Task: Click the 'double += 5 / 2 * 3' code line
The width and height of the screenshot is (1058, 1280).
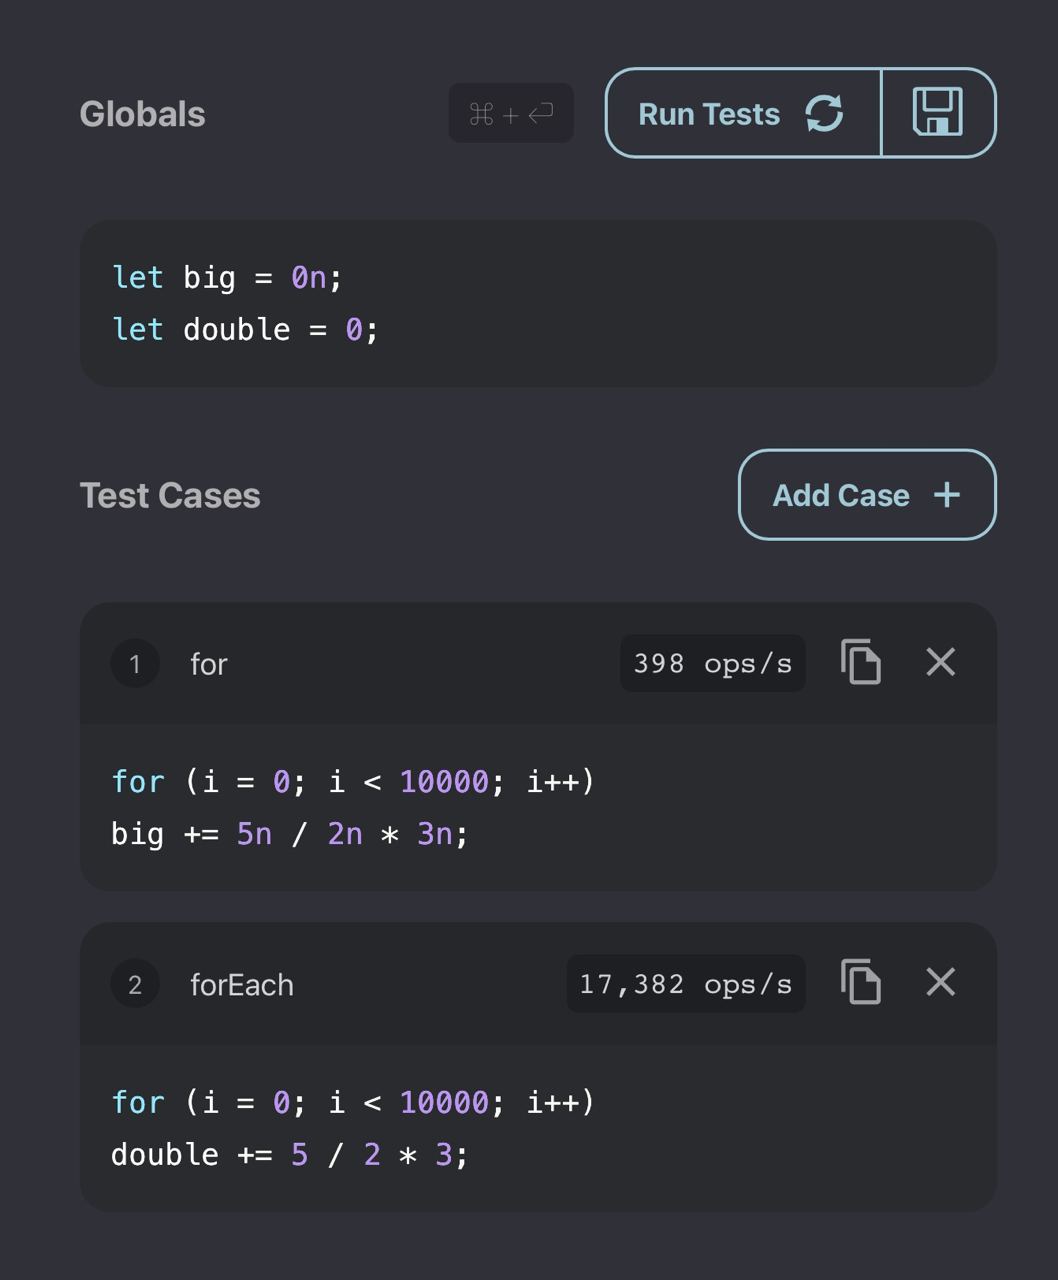Action: click(x=290, y=1154)
